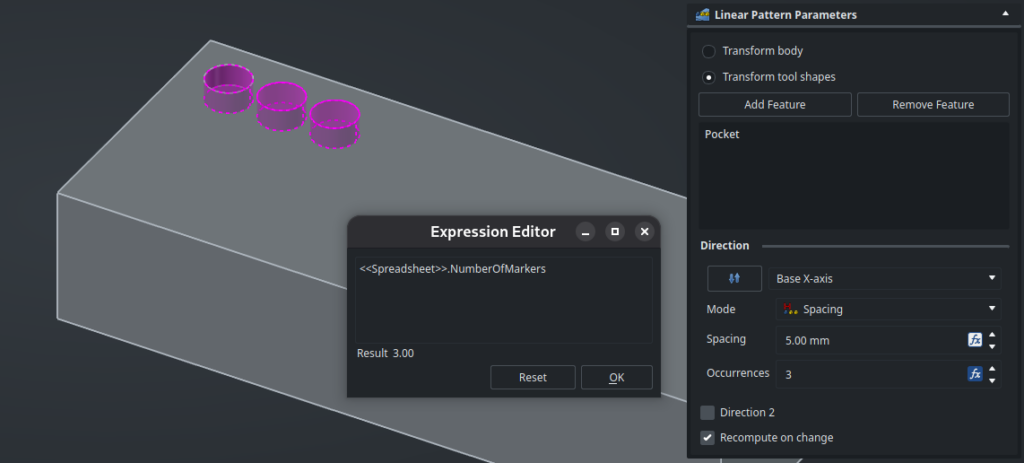Click the reverse direction arrows button
Image resolution: width=1024 pixels, height=463 pixels.
(734, 278)
